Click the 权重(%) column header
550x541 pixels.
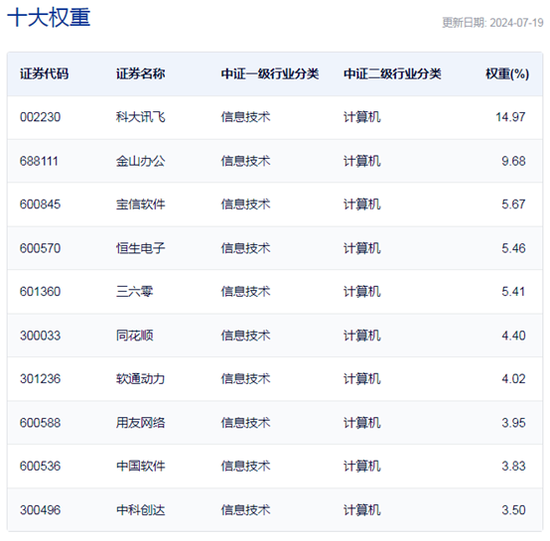click(x=507, y=74)
